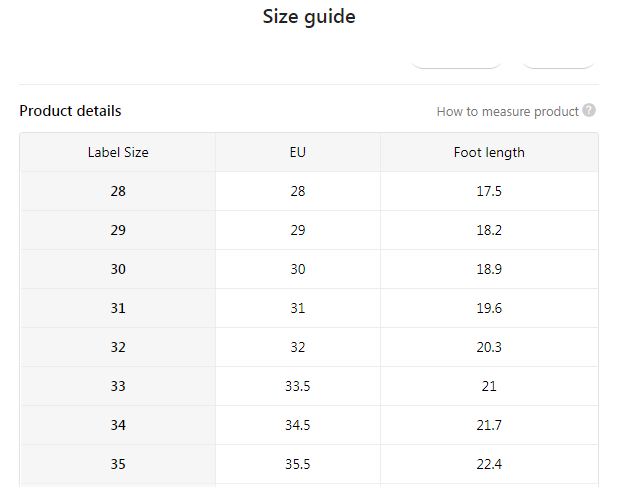Click the 17.5 foot length cell
This screenshot has height=487, width=622.
click(x=489, y=191)
